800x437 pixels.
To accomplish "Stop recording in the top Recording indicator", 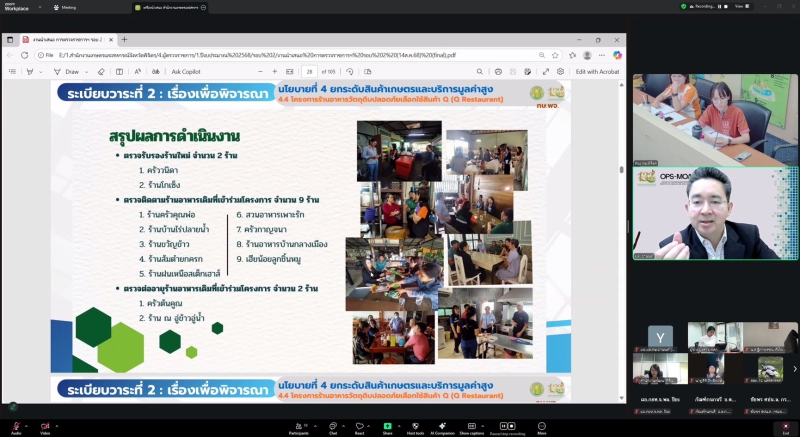I will pos(726,6).
